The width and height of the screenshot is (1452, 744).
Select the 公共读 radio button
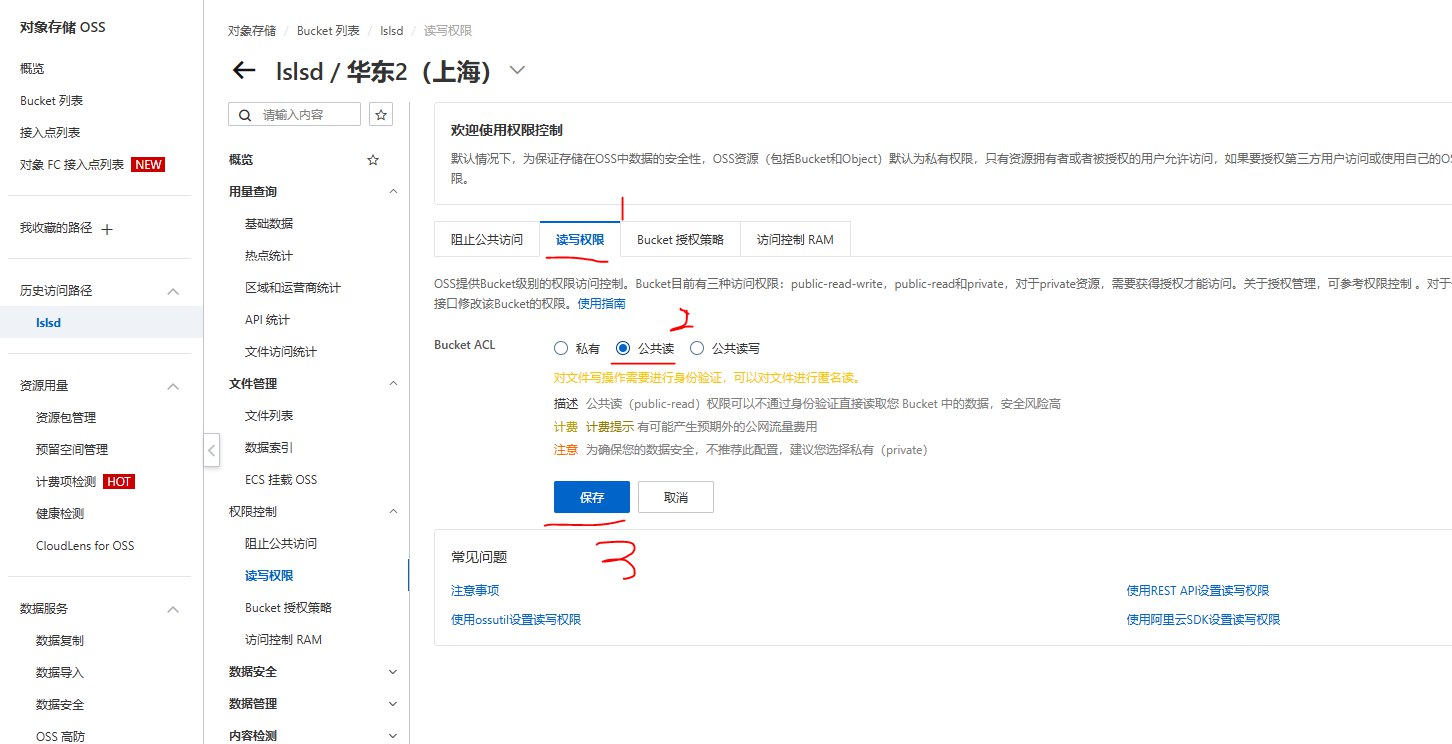[623, 349]
